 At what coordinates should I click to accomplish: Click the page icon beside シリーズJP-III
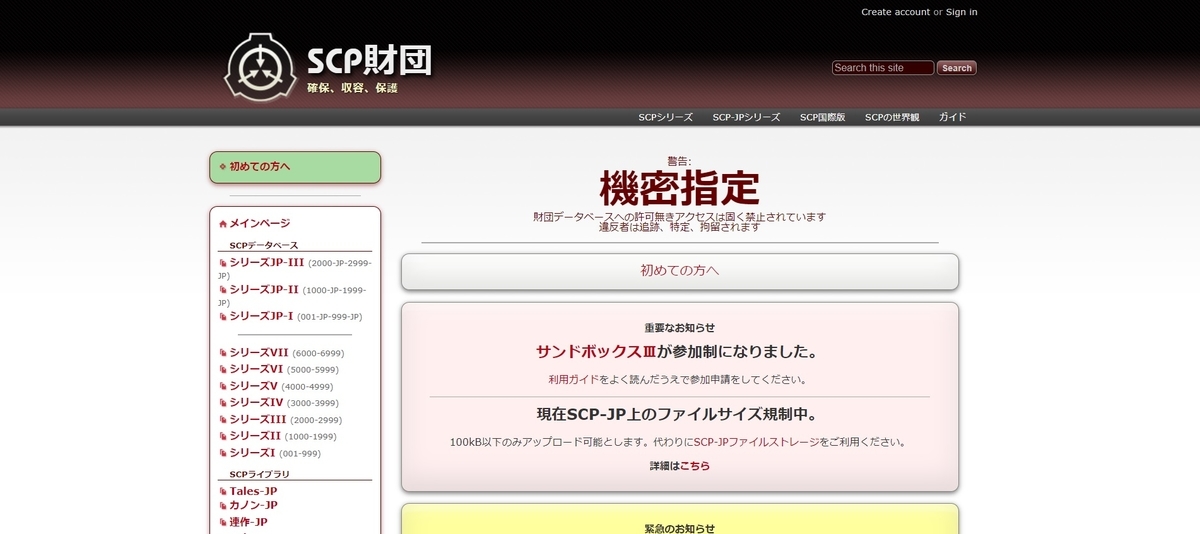(x=222, y=263)
